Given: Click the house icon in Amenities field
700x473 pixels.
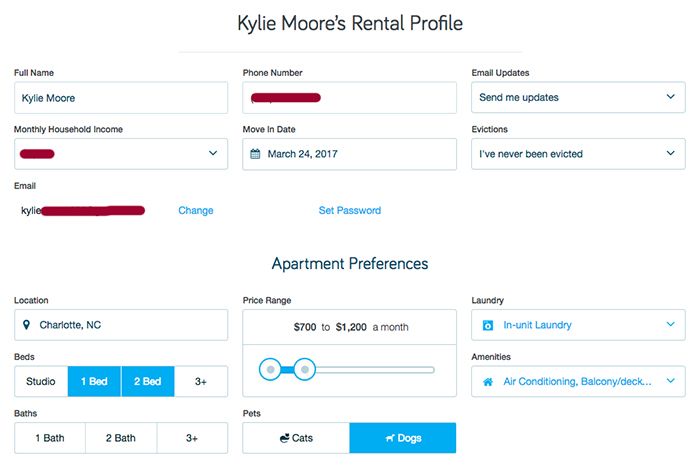Looking at the screenshot, I should (488, 381).
